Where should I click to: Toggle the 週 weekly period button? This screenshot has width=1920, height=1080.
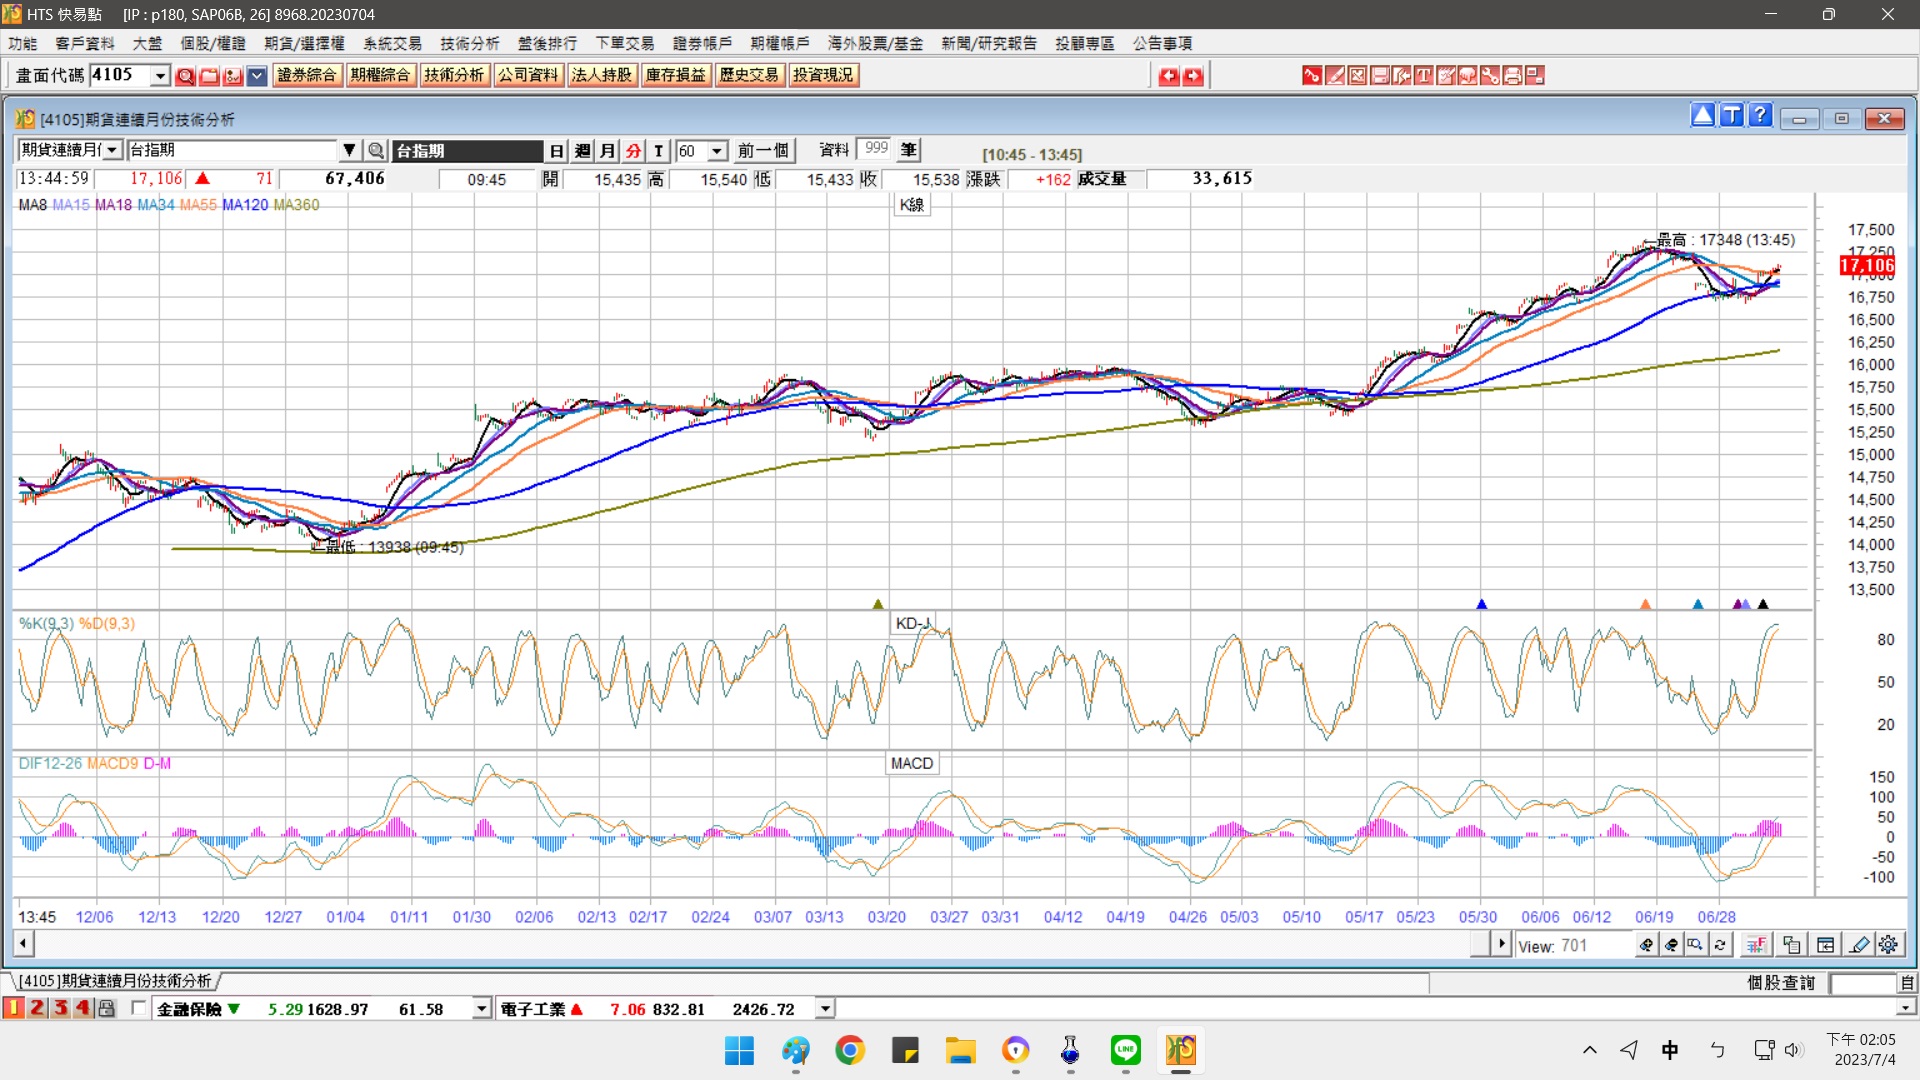click(582, 151)
